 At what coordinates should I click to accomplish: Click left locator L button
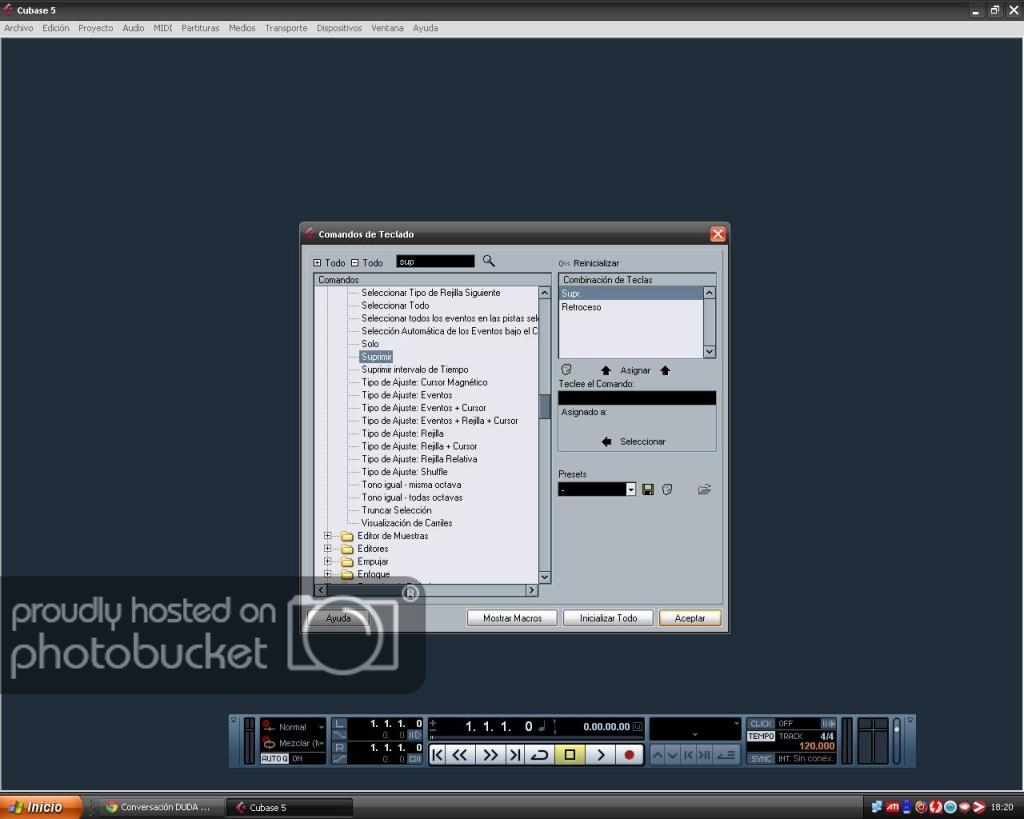(x=339, y=724)
